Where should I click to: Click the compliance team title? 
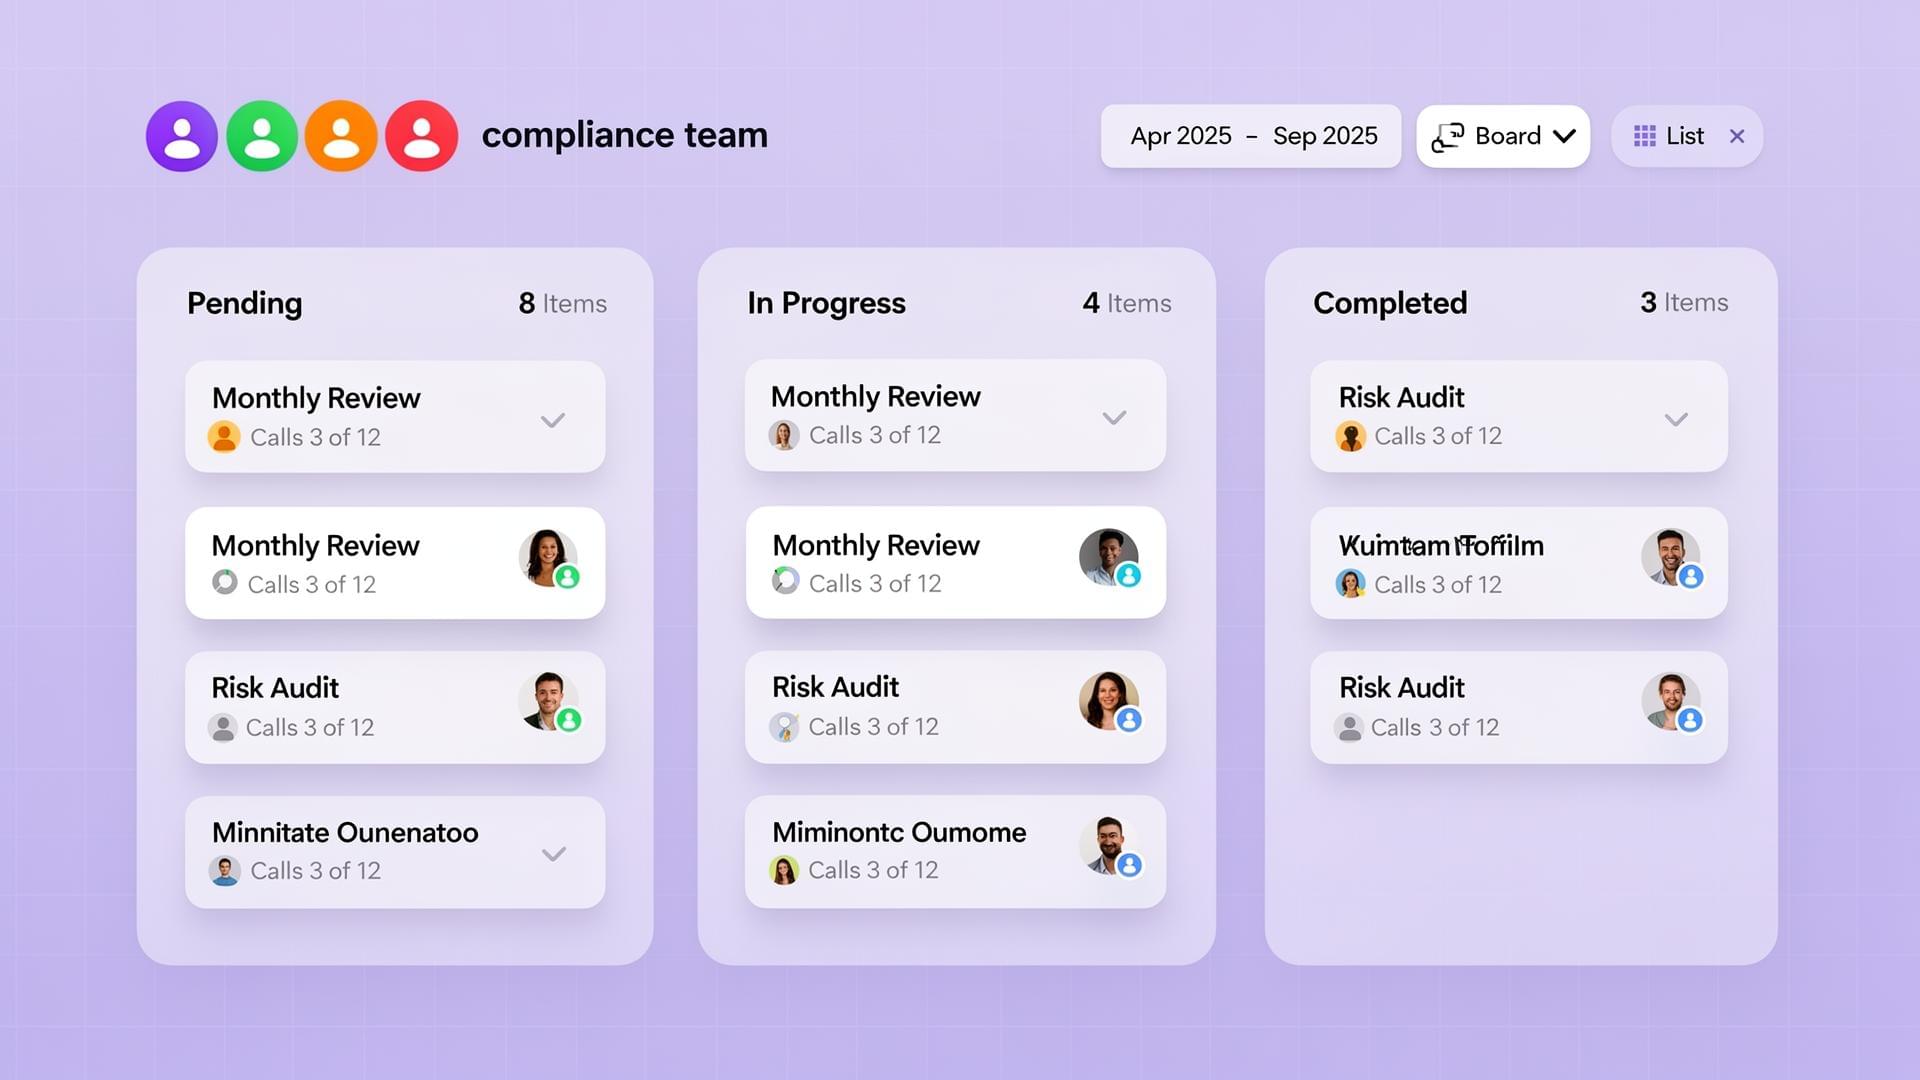pyautogui.click(x=623, y=135)
